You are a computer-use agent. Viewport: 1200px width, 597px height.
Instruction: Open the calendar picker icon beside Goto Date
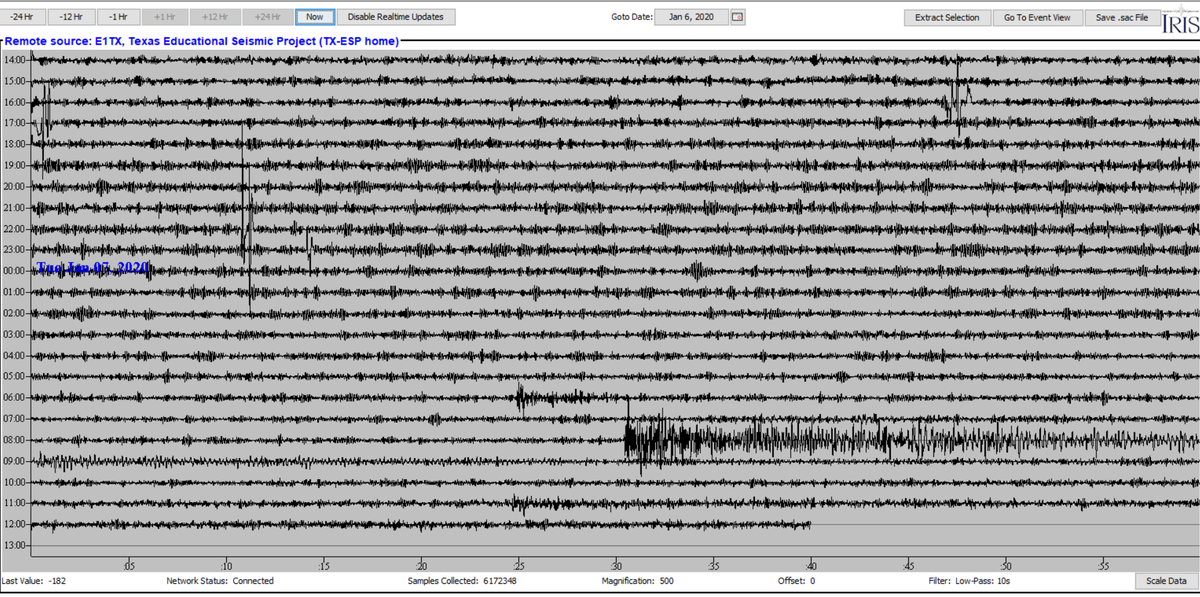(x=738, y=17)
